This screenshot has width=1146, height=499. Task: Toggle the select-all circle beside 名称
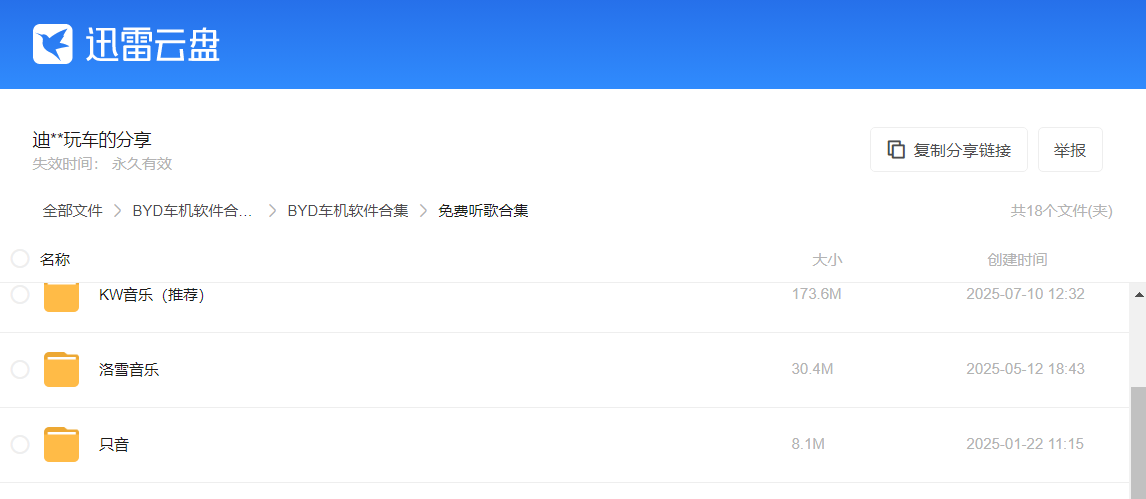20,259
